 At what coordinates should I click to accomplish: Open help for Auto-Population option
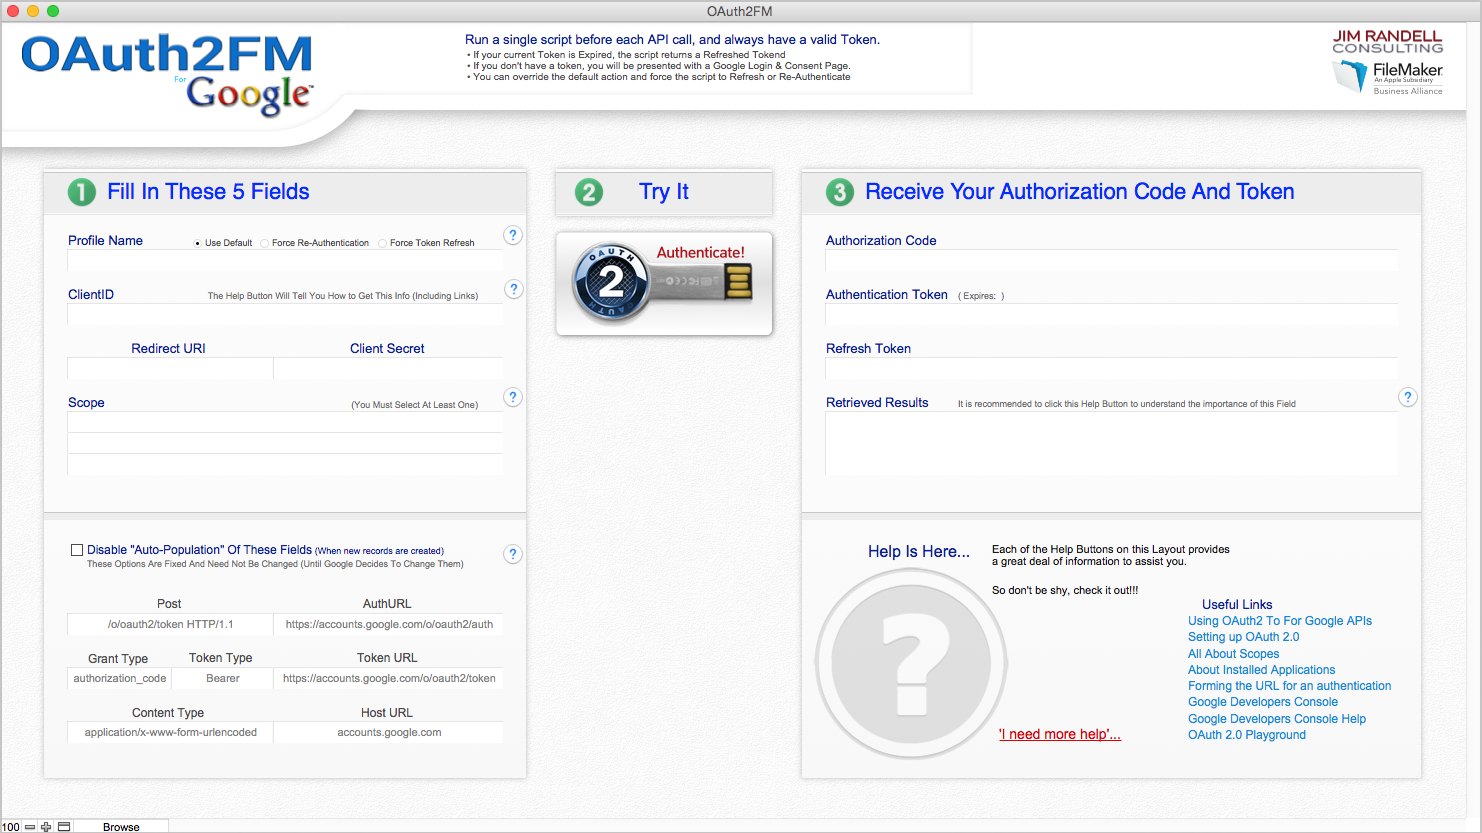coord(513,554)
